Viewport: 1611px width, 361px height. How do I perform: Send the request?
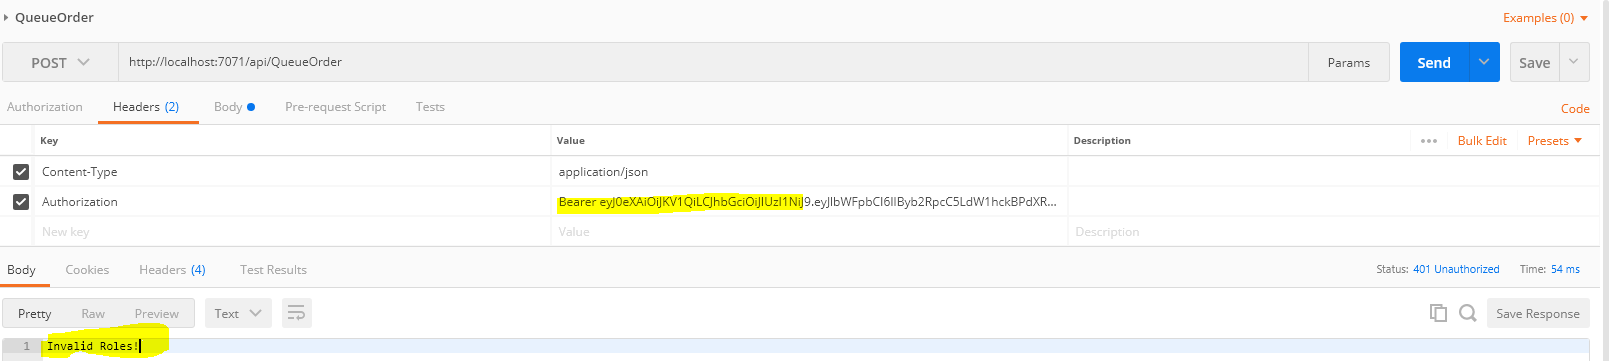(x=1434, y=62)
